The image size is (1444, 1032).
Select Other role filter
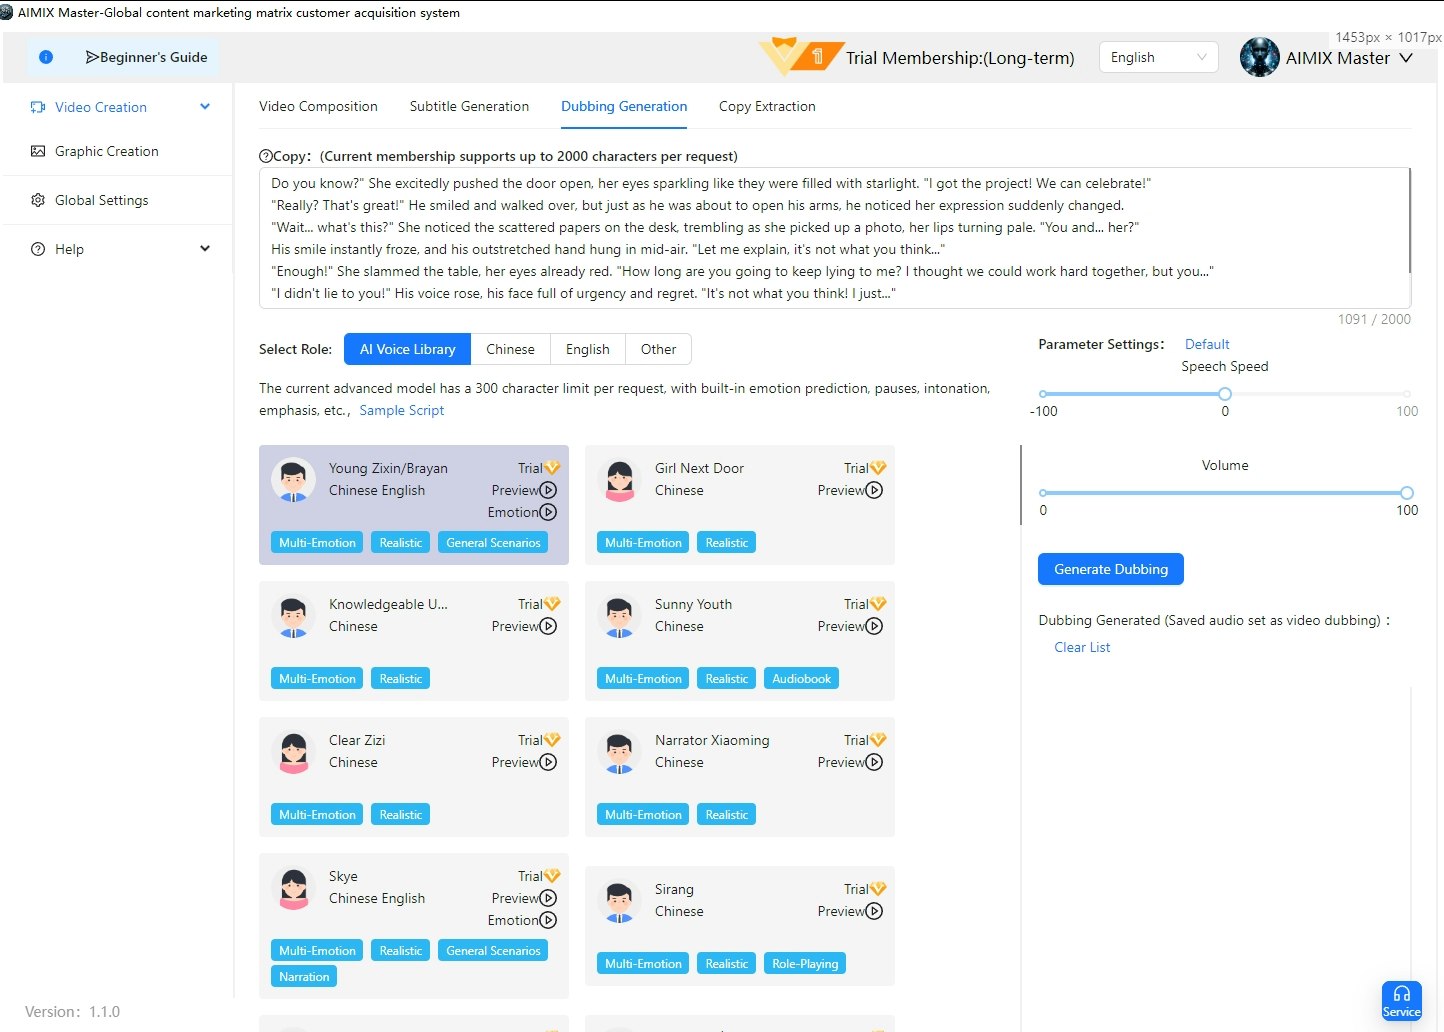click(658, 349)
